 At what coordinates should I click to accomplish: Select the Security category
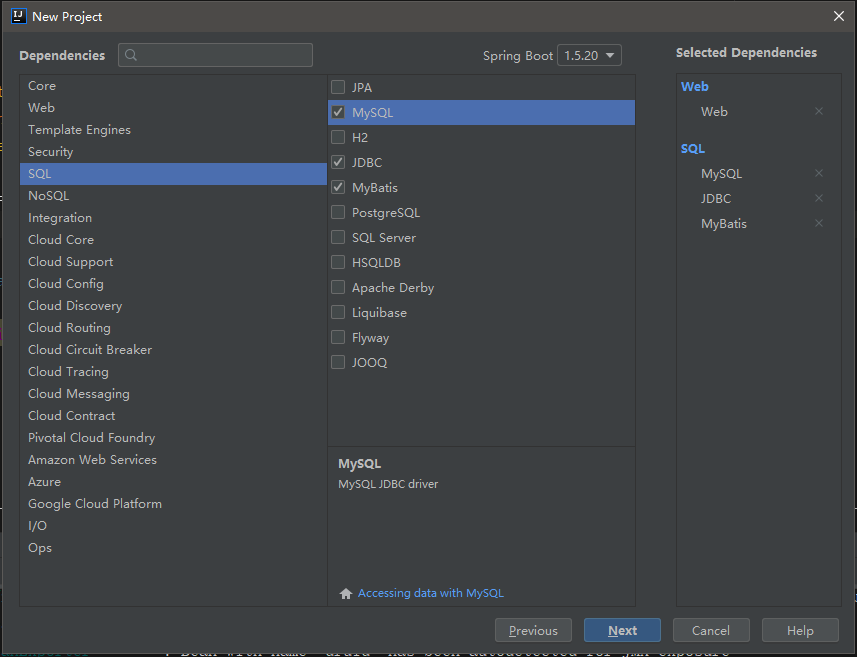173,152
